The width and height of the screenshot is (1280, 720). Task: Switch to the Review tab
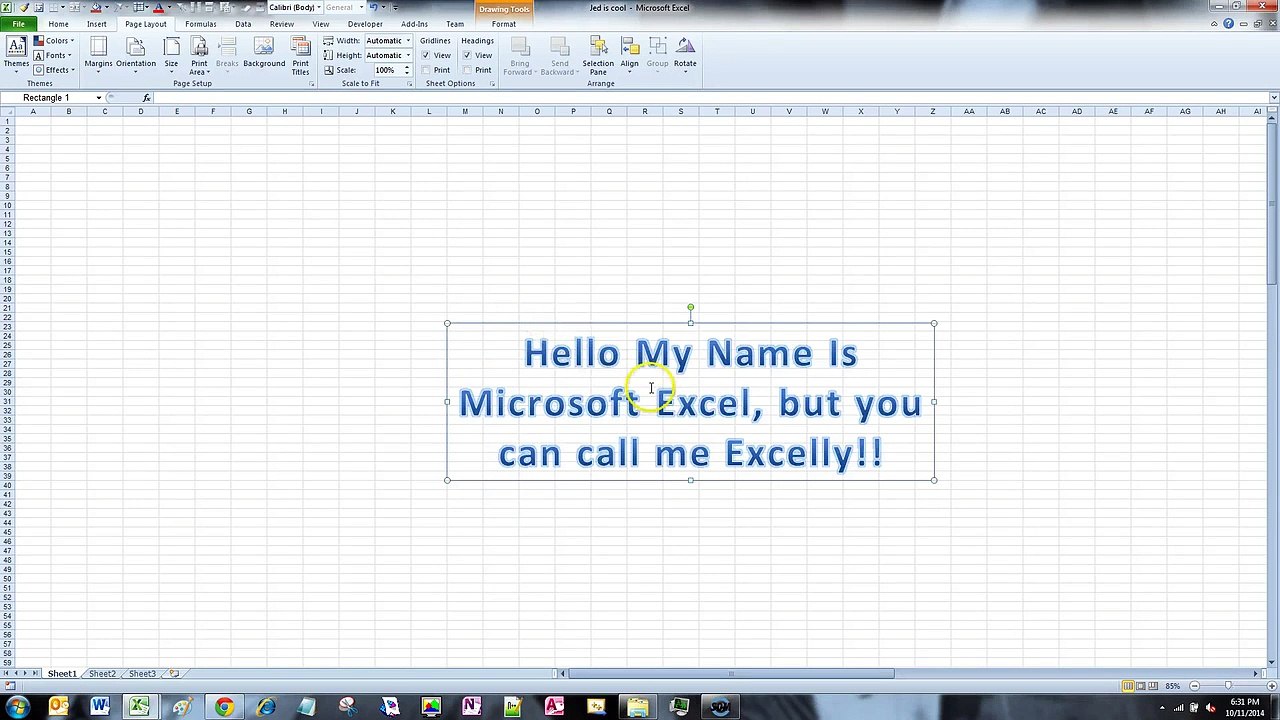282,24
